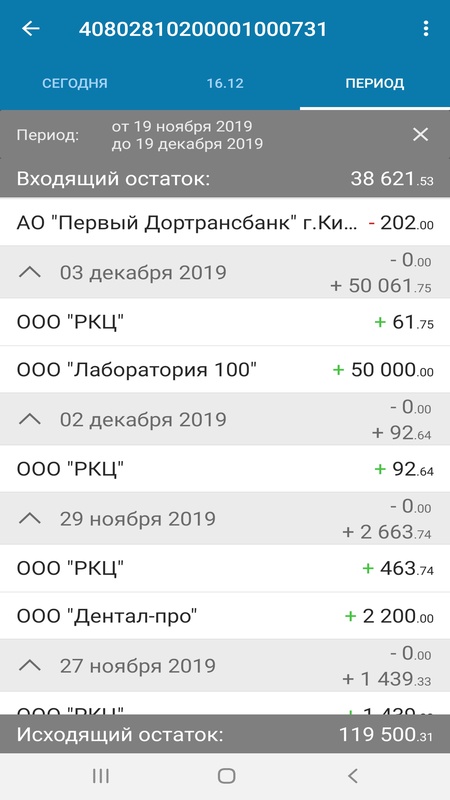Clear the selected period with X
The width and height of the screenshot is (450, 800).
pyautogui.click(x=420, y=135)
